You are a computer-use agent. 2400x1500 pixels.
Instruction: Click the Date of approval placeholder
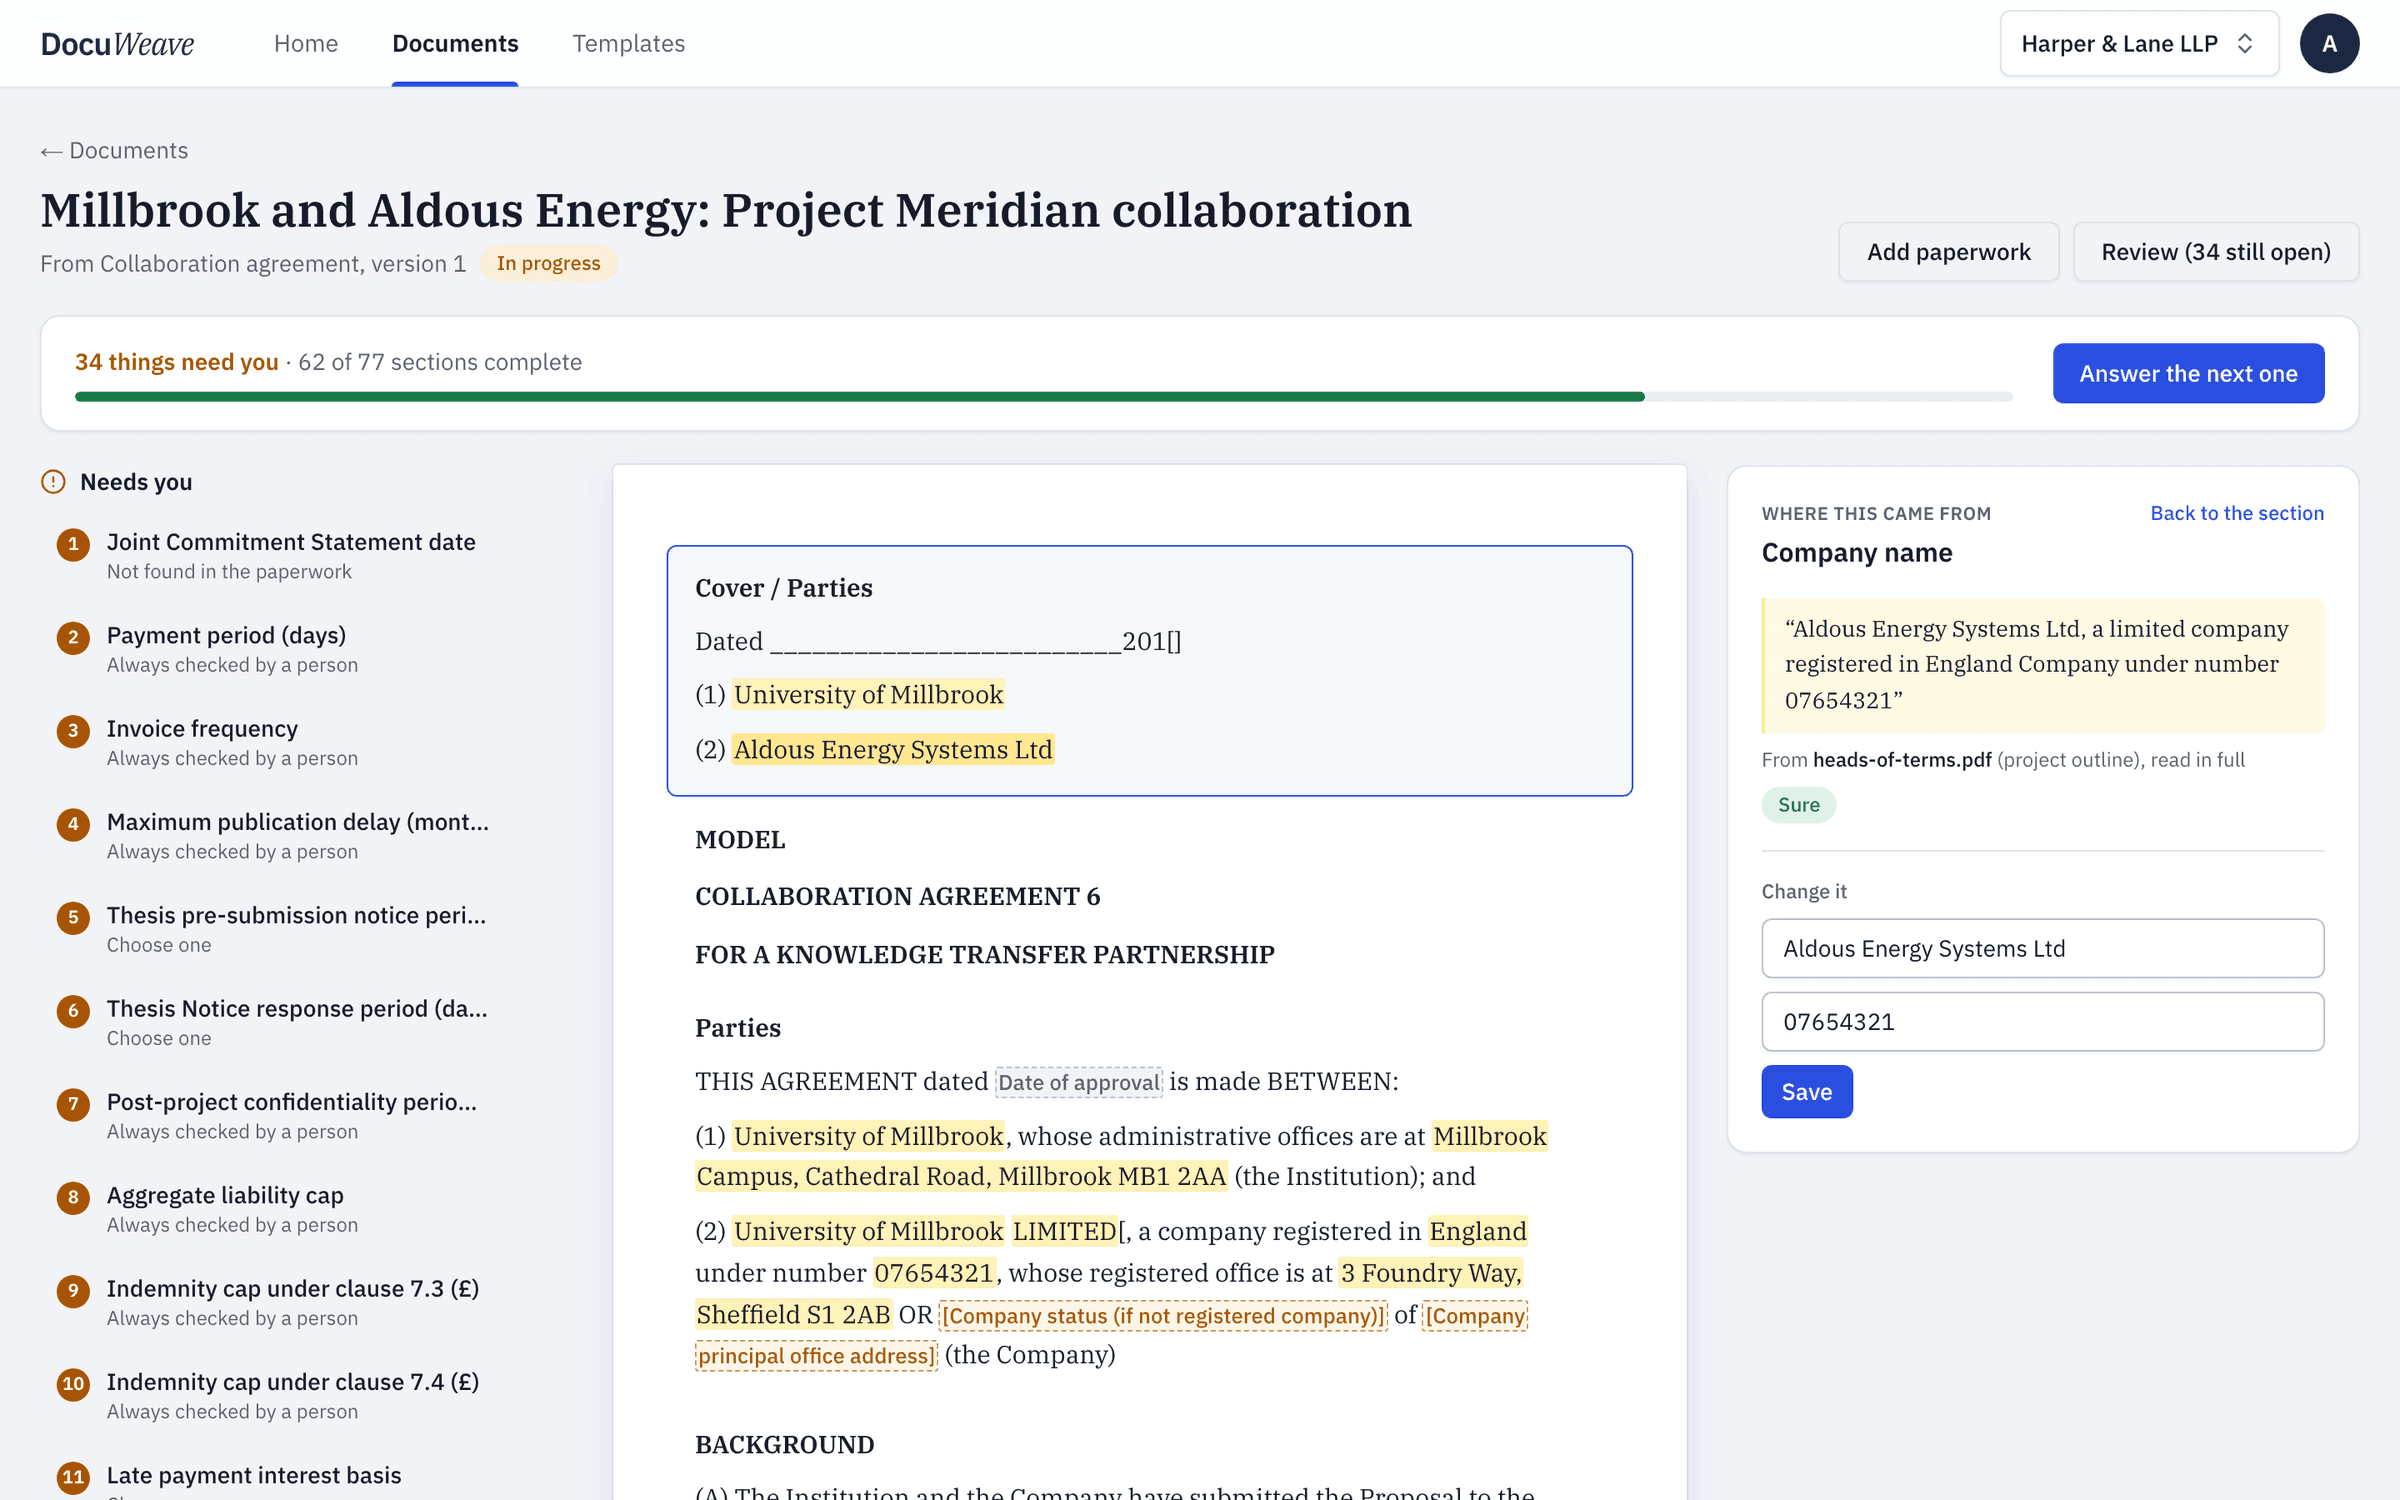(1079, 1082)
